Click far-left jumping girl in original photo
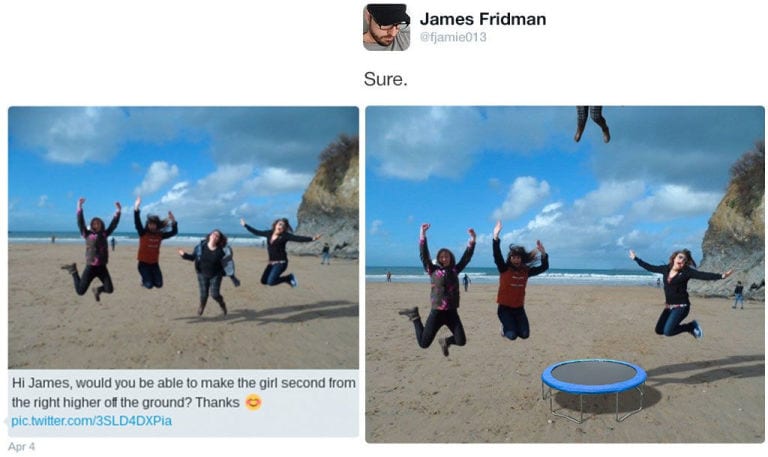Viewport: 768px width, 457px height. [x=94, y=250]
